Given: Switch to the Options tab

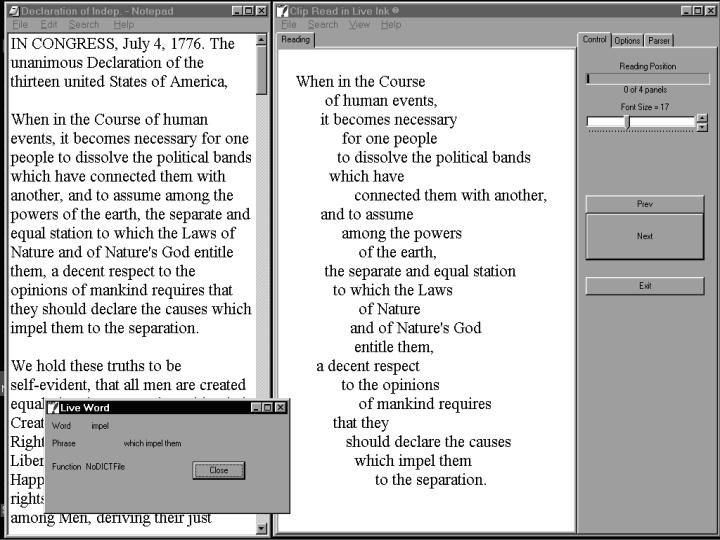Looking at the screenshot, I should [x=627, y=41].
